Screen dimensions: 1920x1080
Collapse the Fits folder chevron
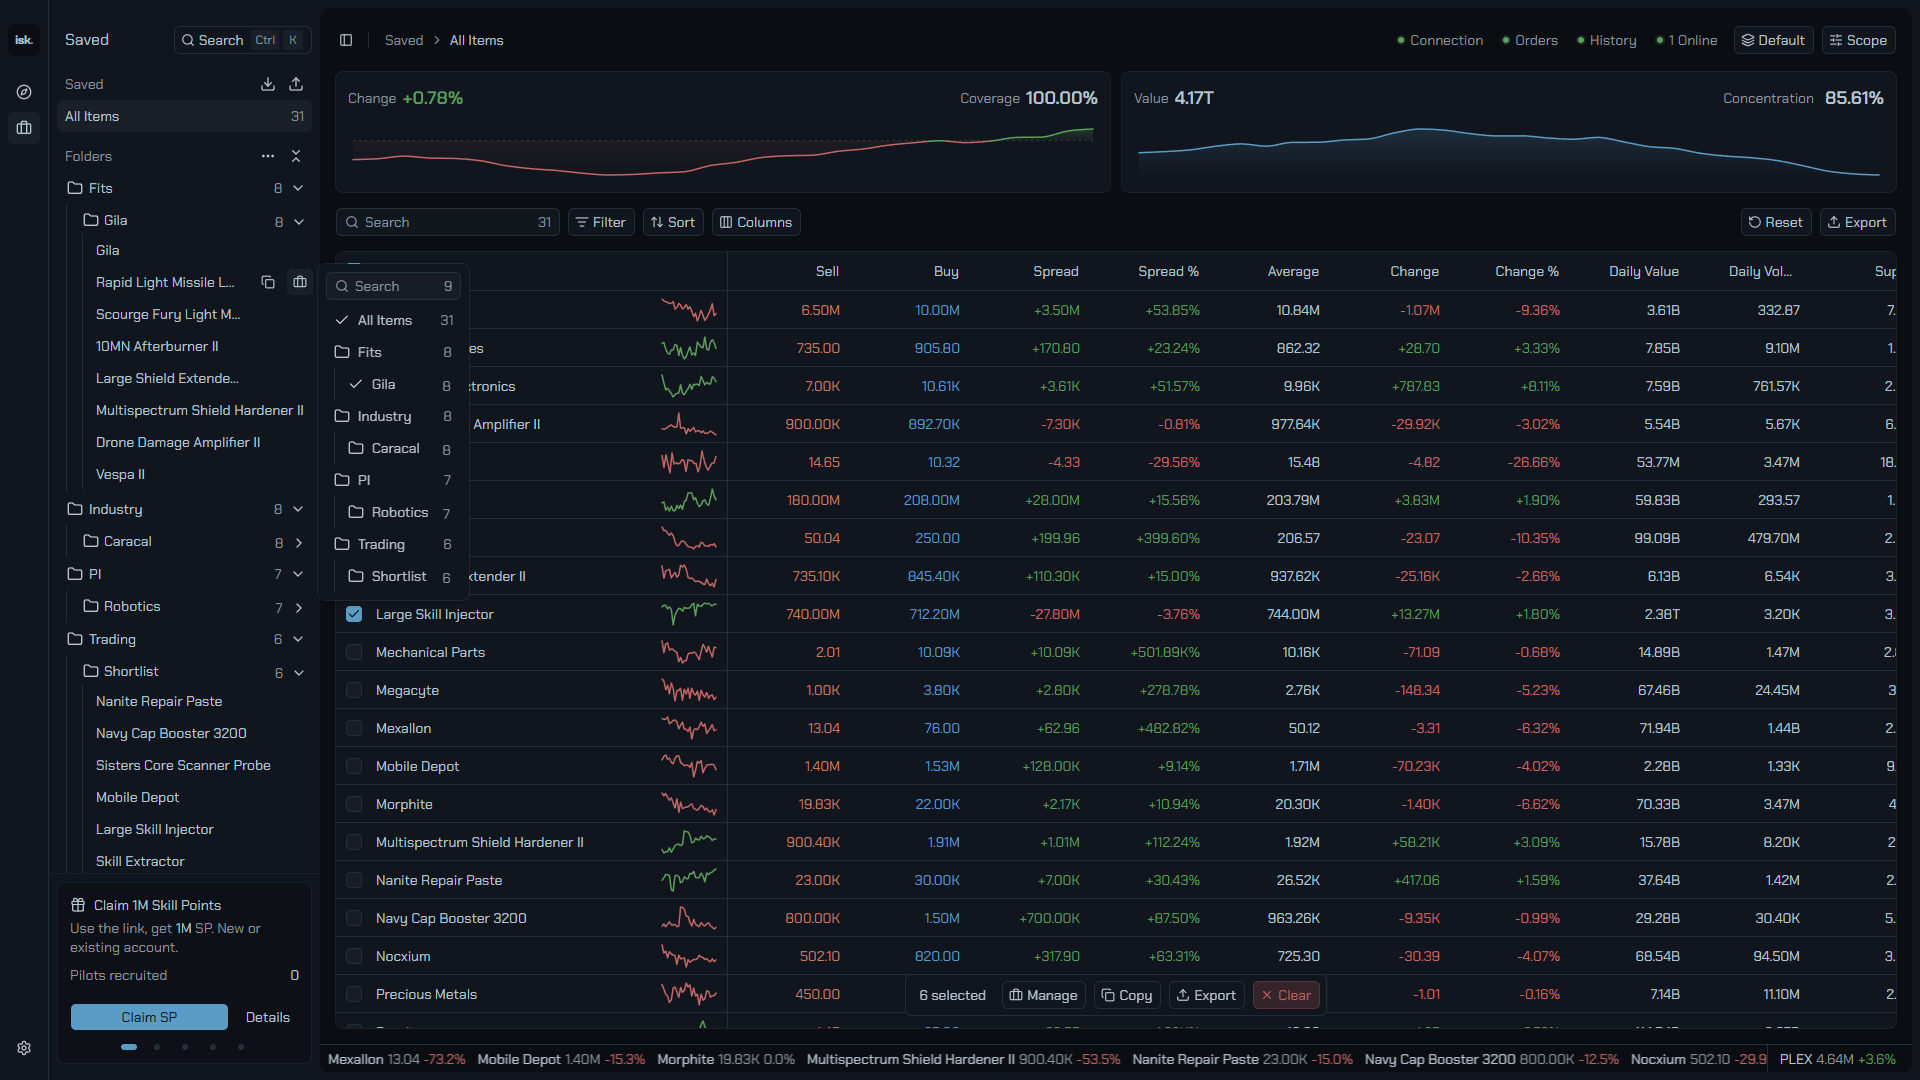[298, 188]
